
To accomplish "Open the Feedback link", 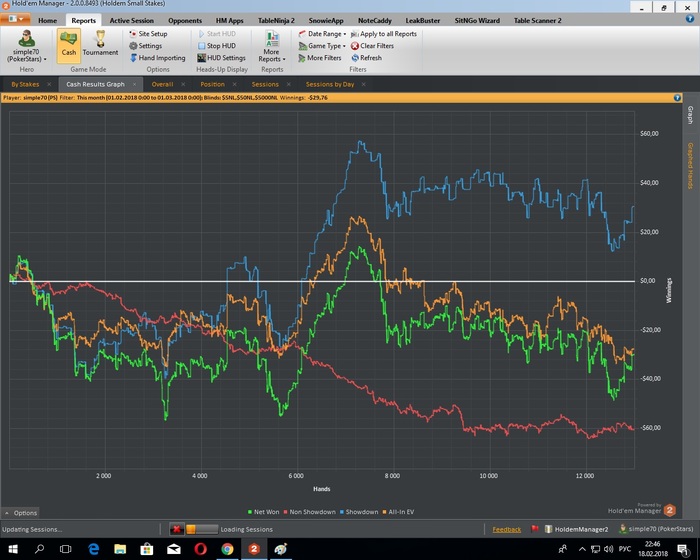I will pos(507,529).
